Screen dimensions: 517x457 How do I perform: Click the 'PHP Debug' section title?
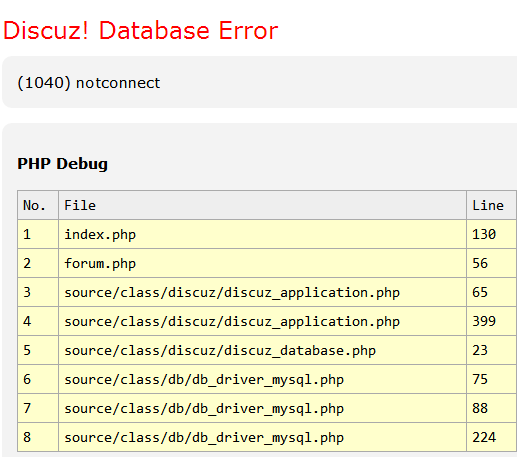coord(62,164)
